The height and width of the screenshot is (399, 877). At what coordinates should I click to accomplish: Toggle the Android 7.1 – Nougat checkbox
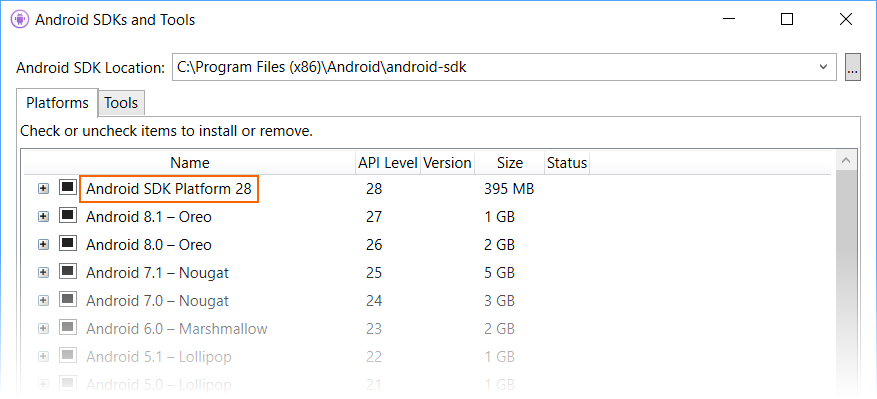pos(68,271)
